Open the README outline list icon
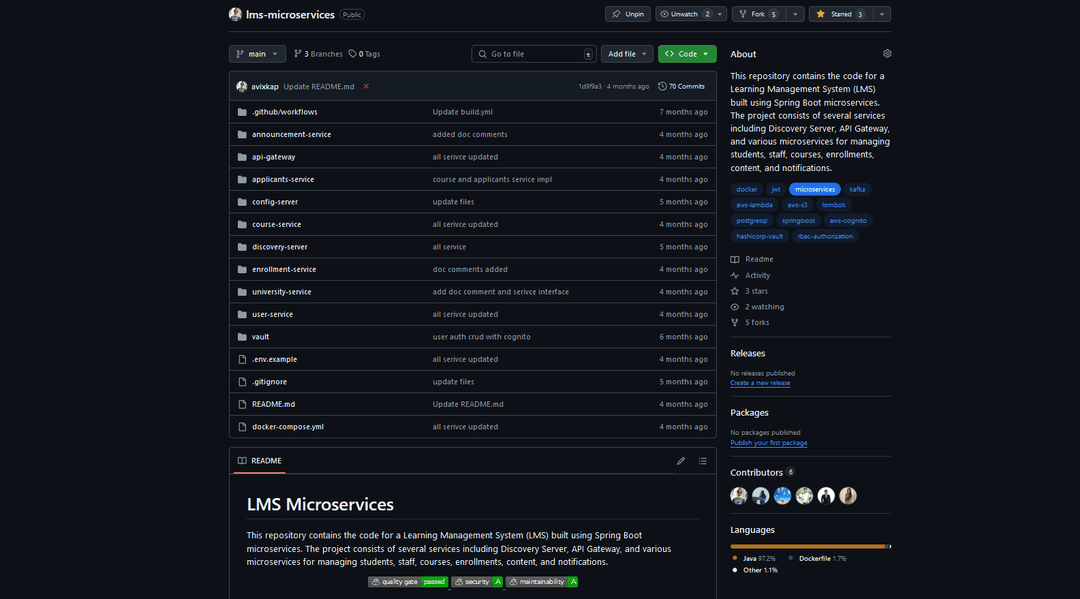 701,460
